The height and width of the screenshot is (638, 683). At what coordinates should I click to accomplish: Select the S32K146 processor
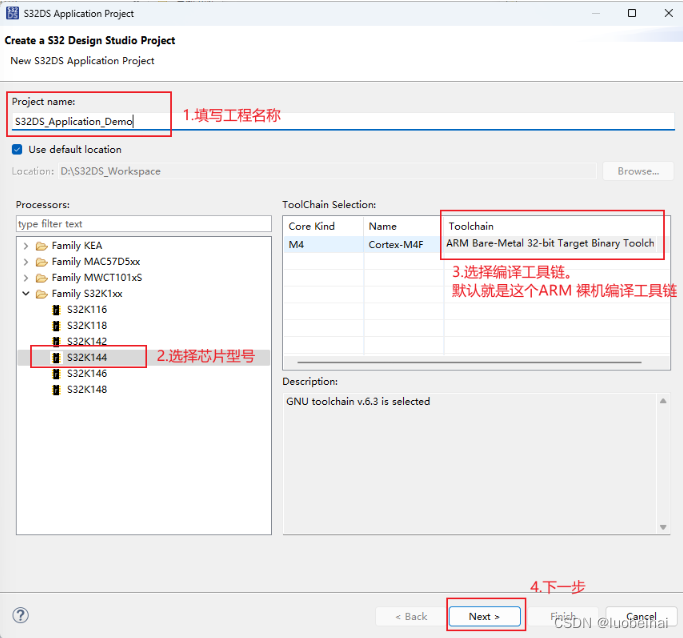point(87,374)
